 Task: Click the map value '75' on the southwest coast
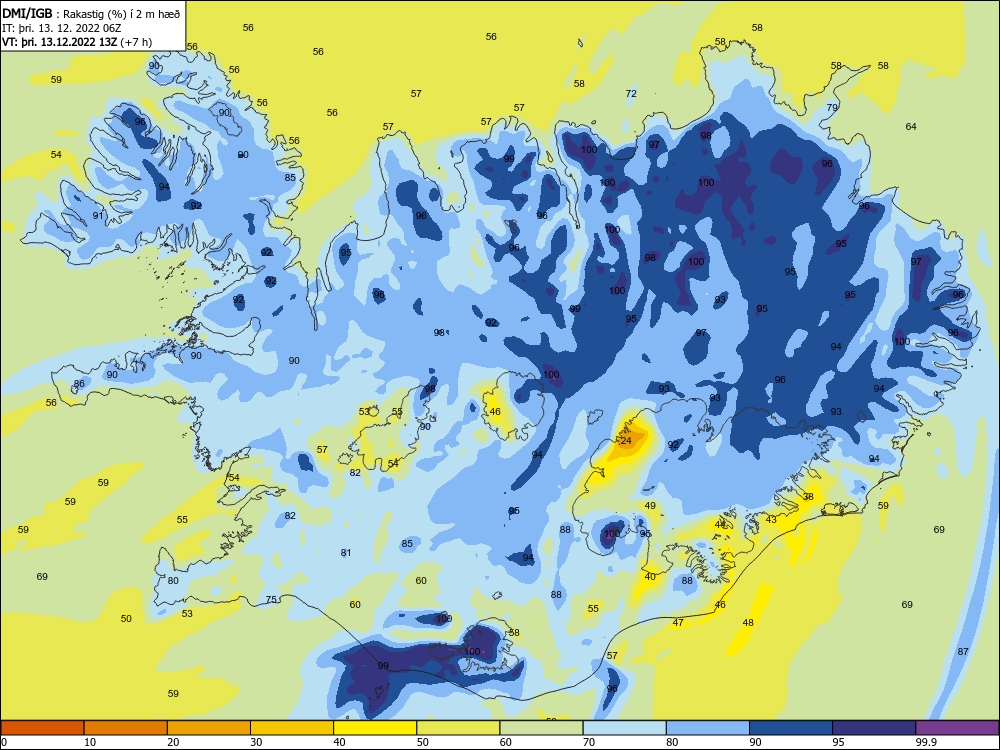click(x=272, y=599)
